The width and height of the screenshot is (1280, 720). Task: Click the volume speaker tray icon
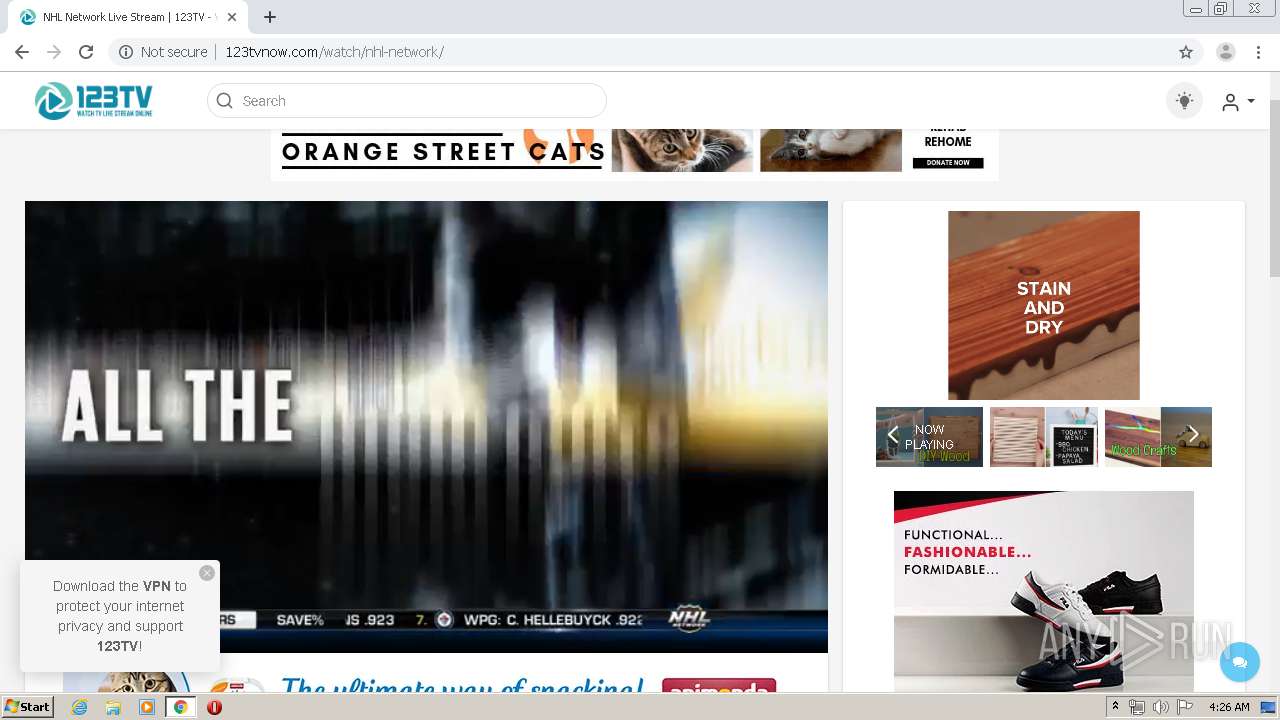click(x=1160, y=707)
